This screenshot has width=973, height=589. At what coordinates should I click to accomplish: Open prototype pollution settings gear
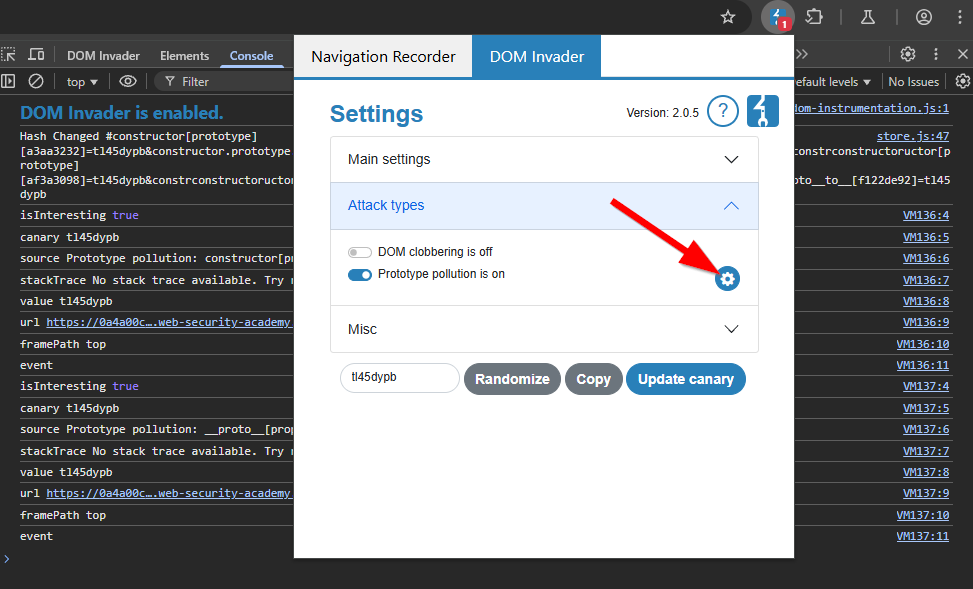click(x=727, y=279)
